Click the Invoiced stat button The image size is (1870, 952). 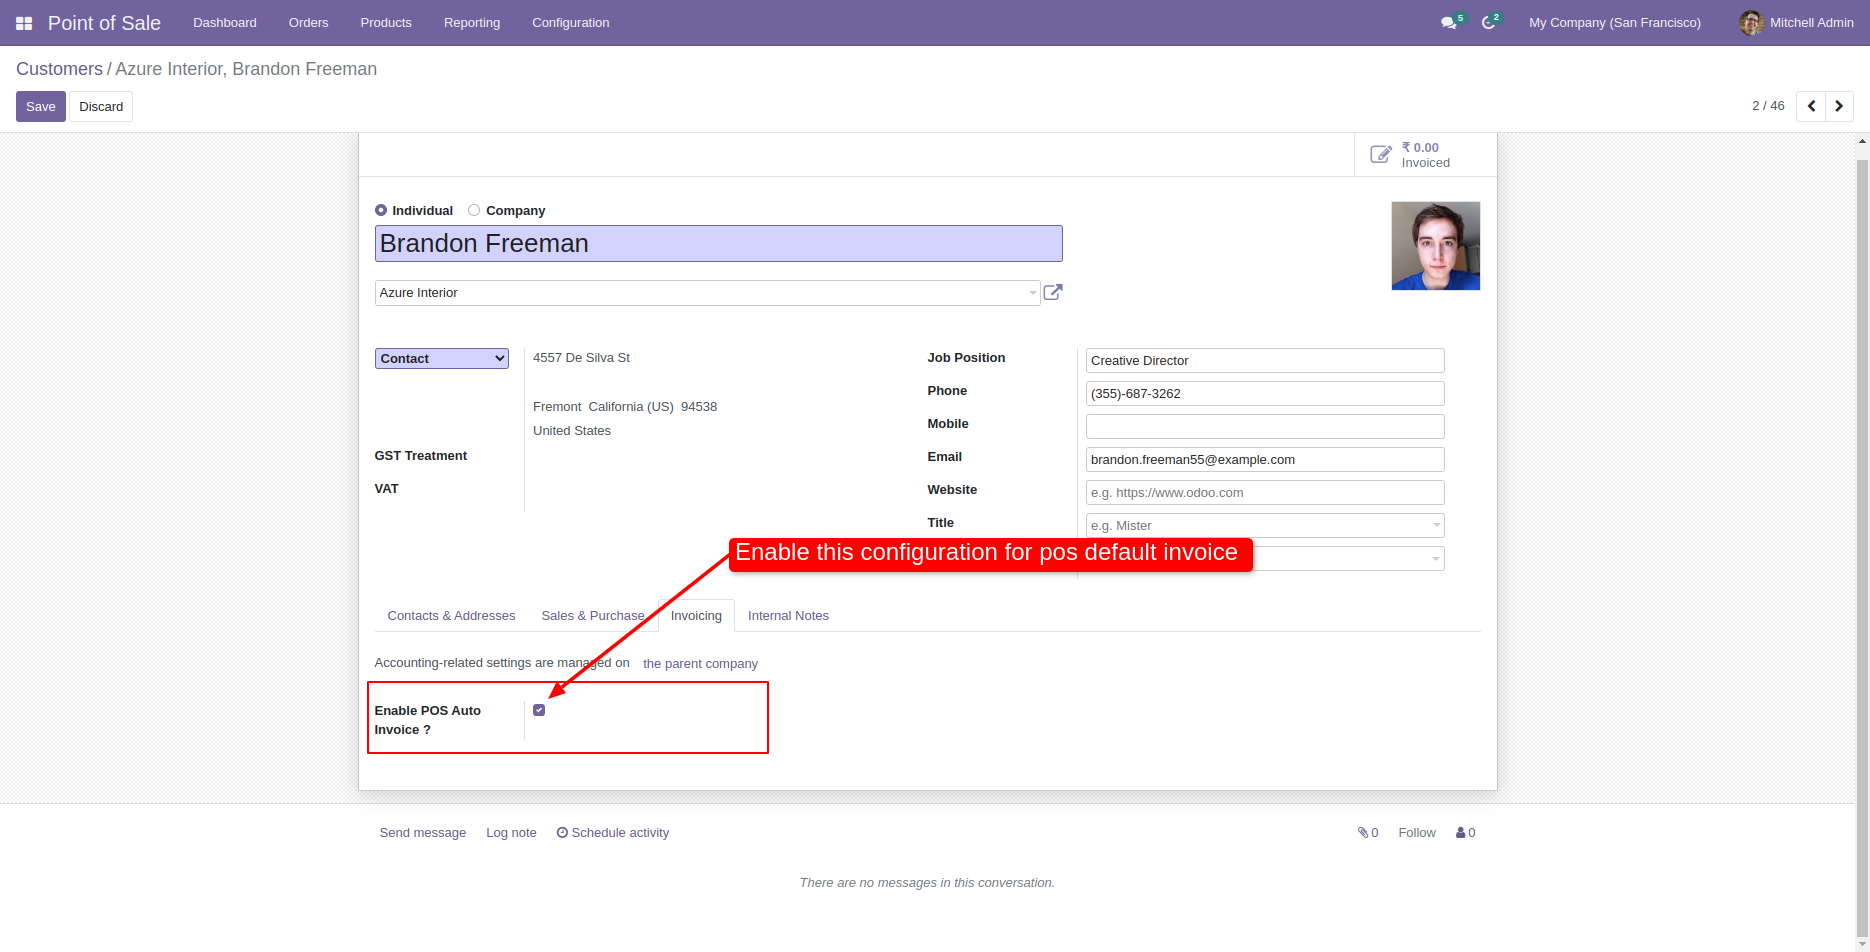pyautogui.click(x=1425, y=155)
